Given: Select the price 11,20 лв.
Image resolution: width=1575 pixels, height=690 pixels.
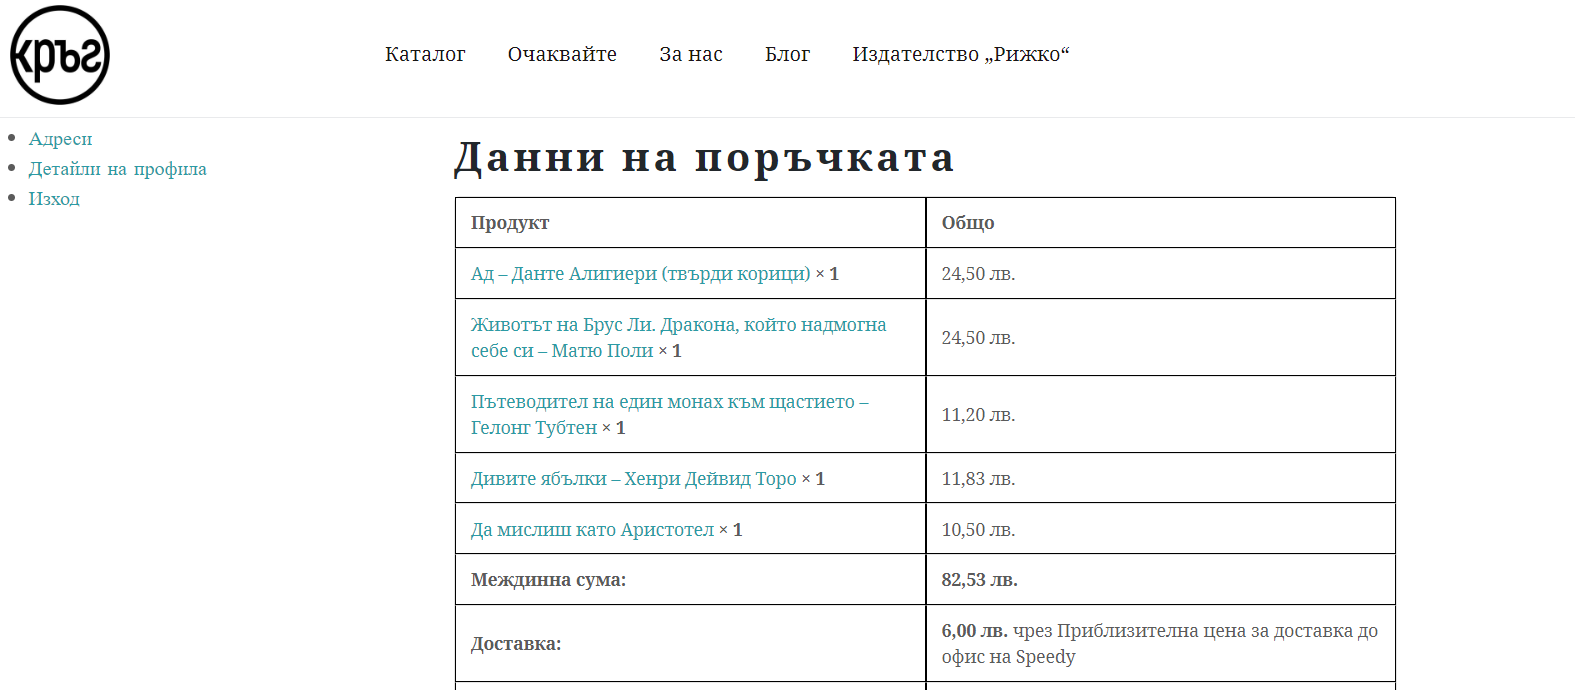Looking at the screenshot, I should click(x=978, y=414).
